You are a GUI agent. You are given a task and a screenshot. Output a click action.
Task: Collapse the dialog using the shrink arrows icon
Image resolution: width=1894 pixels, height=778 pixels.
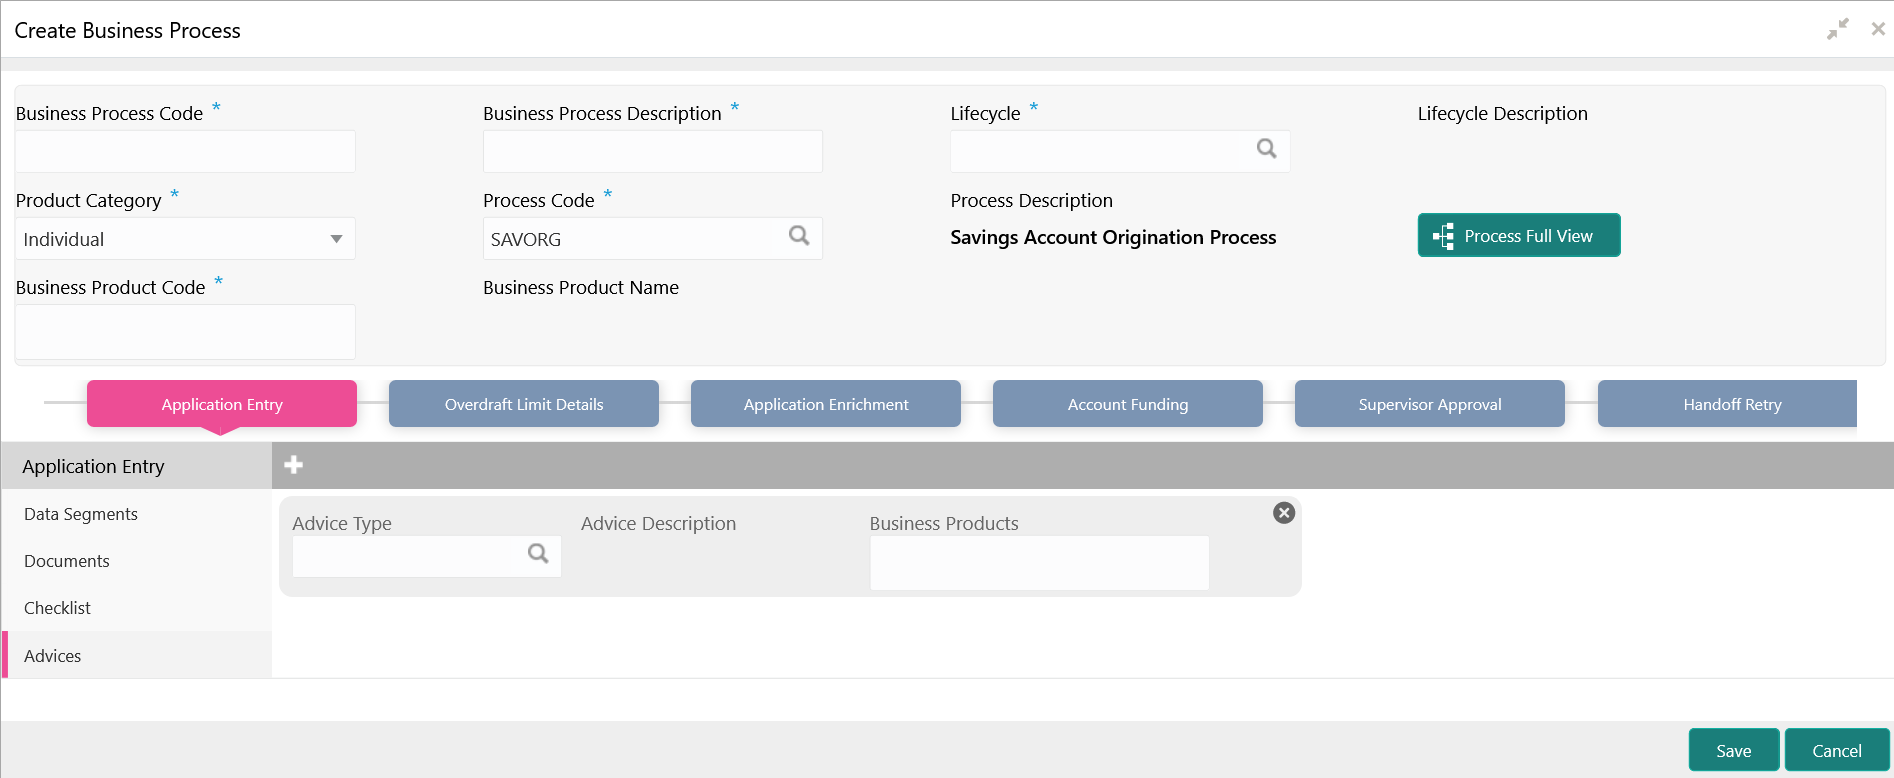coord(1837,30)
